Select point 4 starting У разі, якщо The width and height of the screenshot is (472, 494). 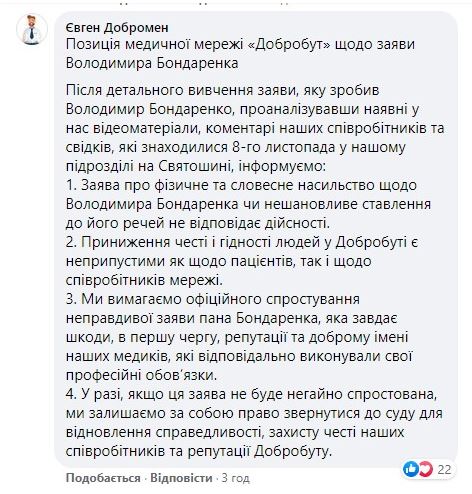tap(254, 423)
